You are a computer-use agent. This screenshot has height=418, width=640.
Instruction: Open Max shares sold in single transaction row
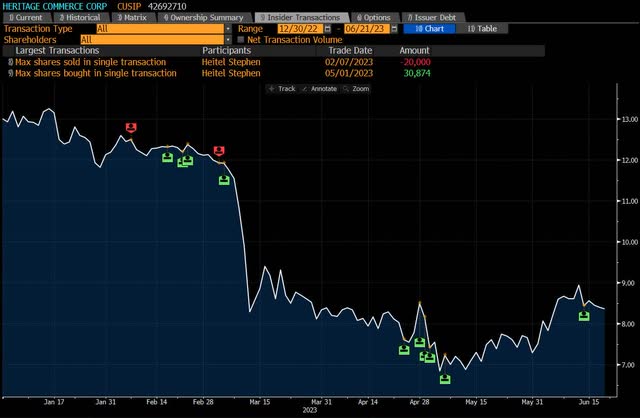91,62
